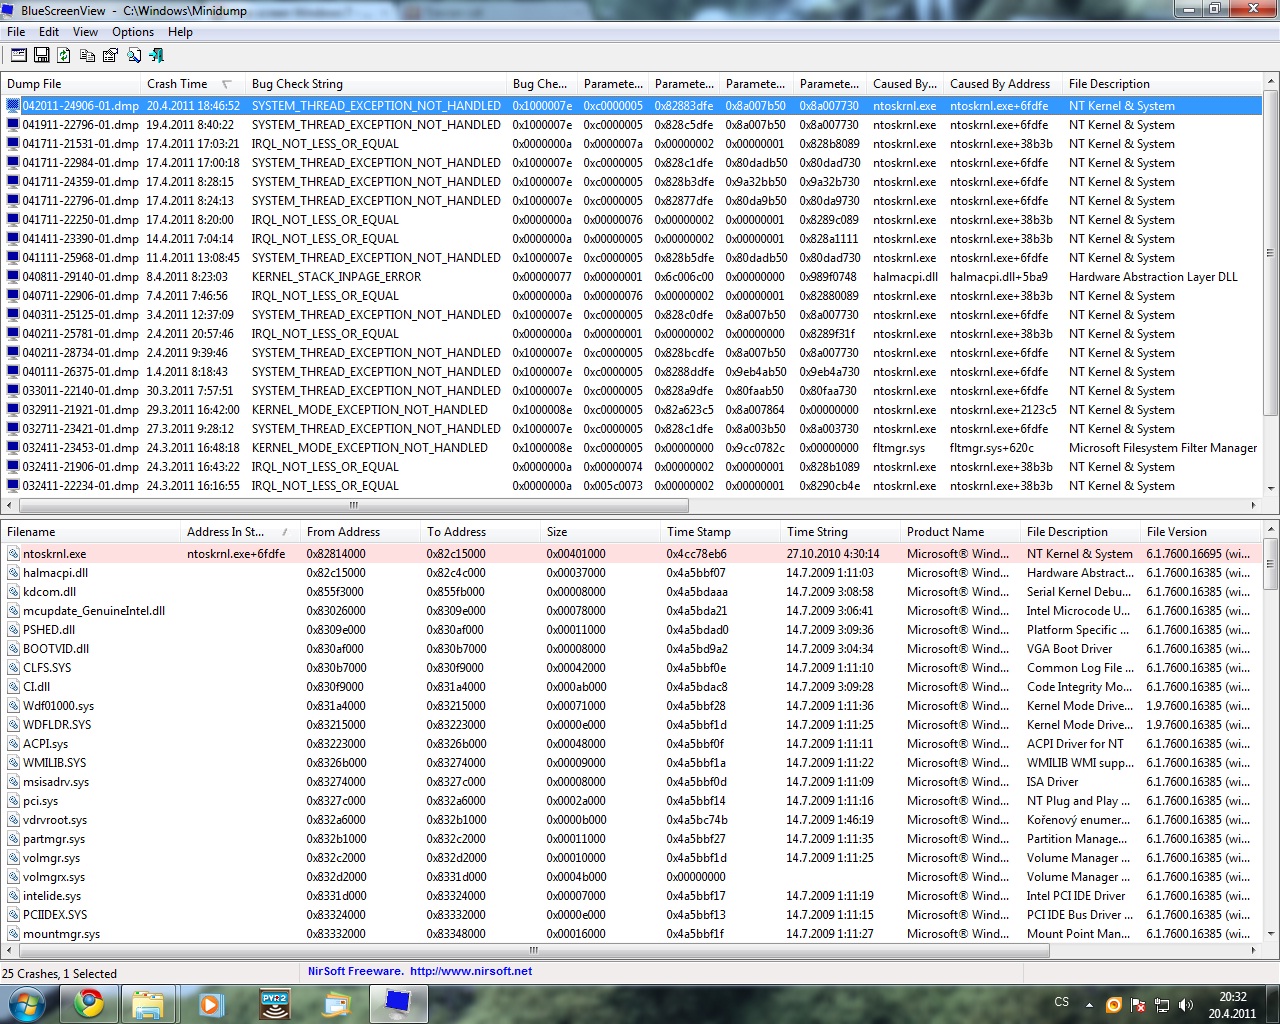Click the dump icon beside 040811-29140-01.dmp
The height and width of the screenshot is (1024, 1280).
(13, 277)
